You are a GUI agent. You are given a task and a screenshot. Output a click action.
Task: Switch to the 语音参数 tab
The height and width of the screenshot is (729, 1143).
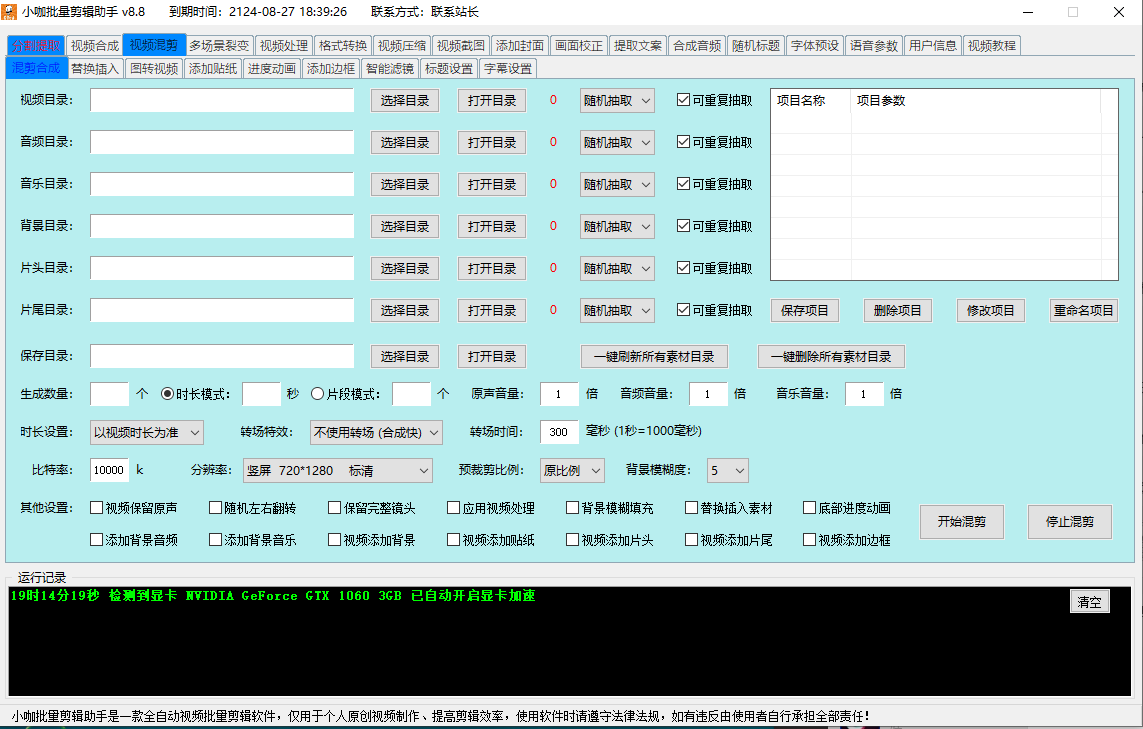(x=876, y=44)
